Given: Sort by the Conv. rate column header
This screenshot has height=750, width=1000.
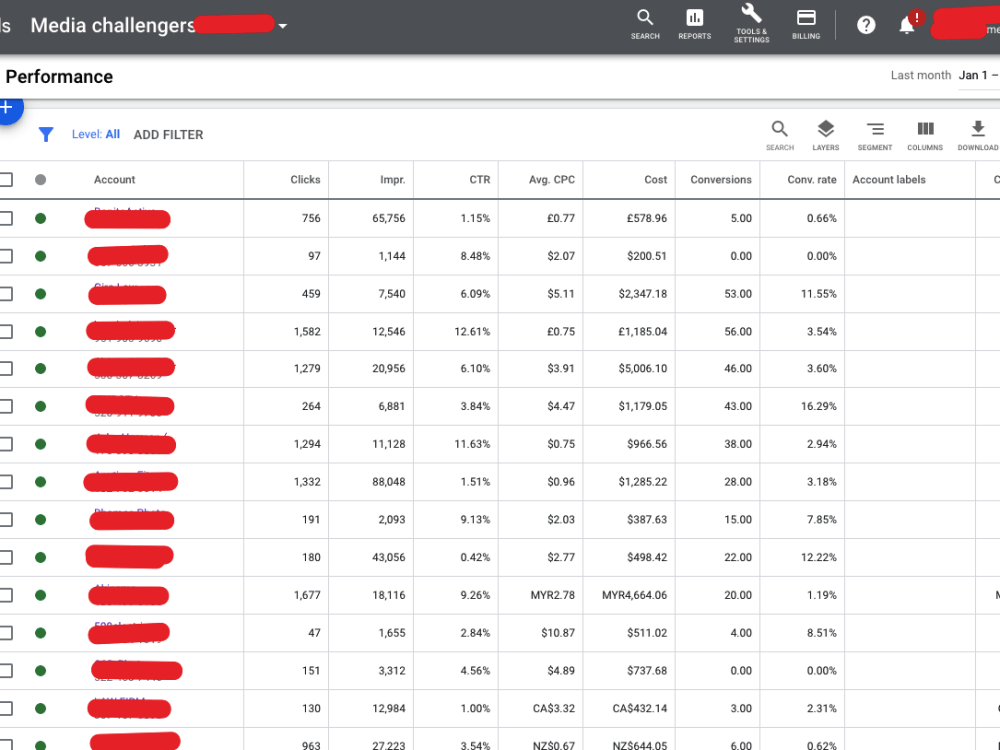Looking at the screenshot, I should click(811, 180).
